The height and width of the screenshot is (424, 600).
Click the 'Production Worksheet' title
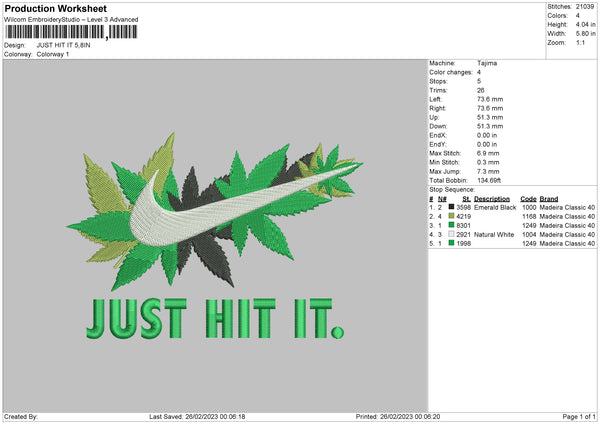pyautogui.click(x=55, y=8)
